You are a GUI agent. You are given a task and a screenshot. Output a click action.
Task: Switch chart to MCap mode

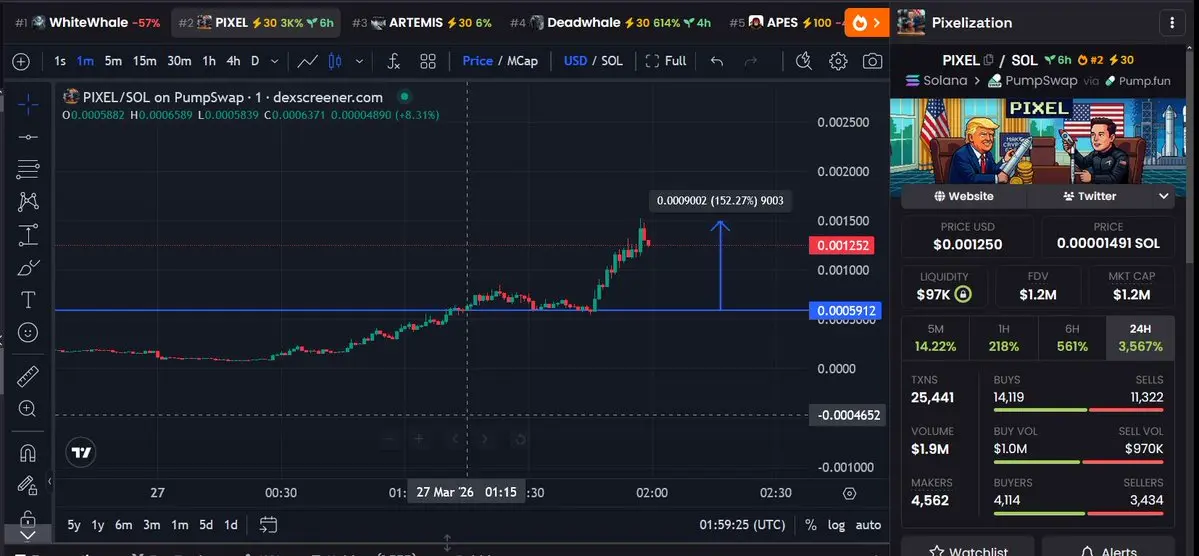pyautogui.click(x=522, y=61)
